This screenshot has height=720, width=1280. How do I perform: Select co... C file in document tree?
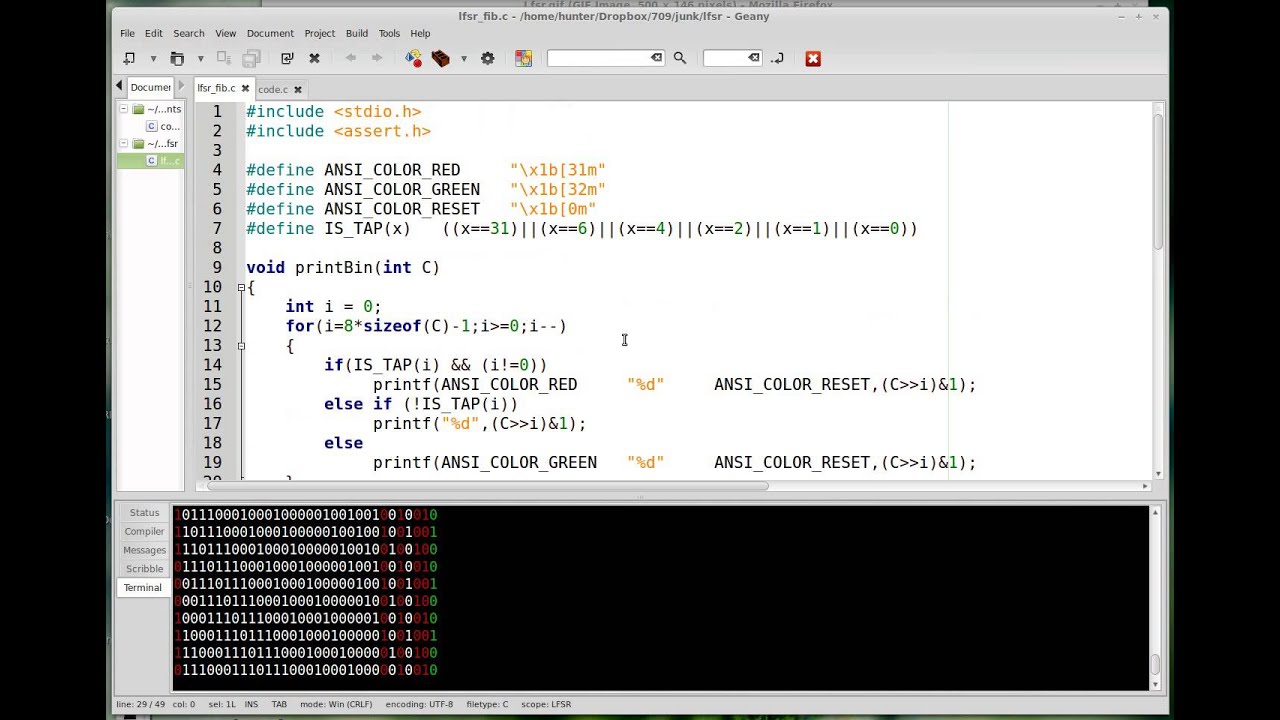click(x=163, y=126)
